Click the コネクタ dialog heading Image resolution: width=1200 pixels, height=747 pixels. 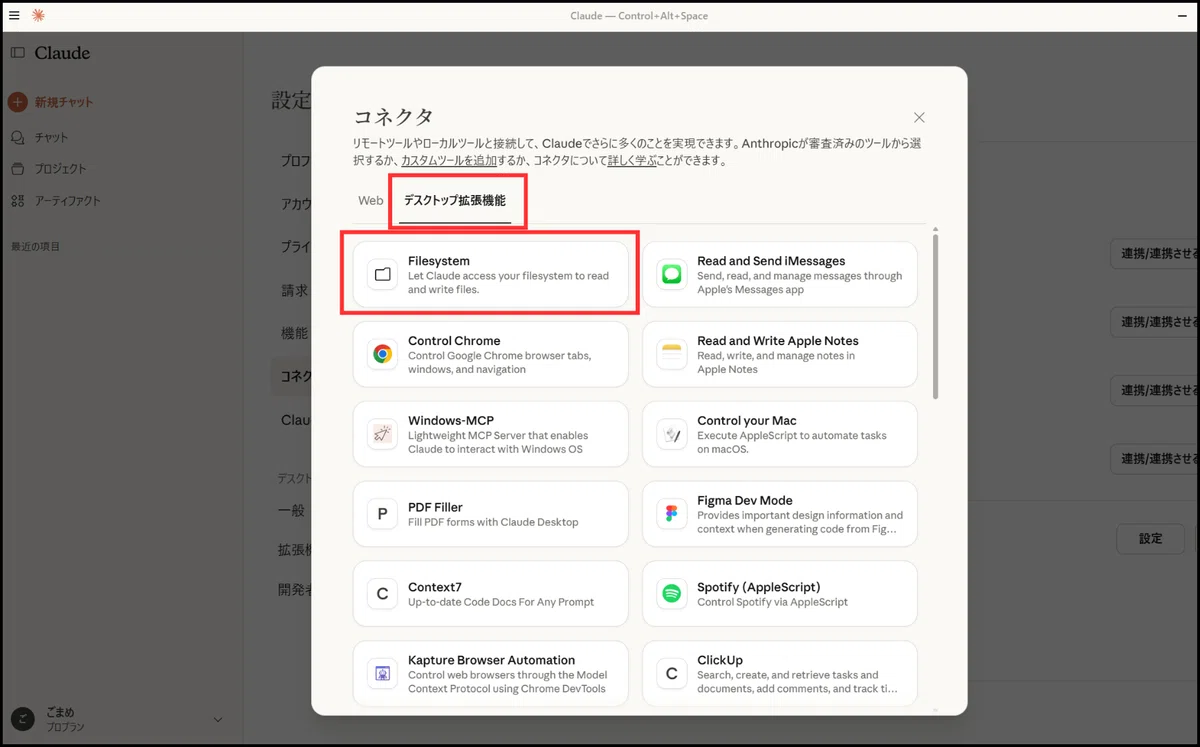[x=394, y=117]
